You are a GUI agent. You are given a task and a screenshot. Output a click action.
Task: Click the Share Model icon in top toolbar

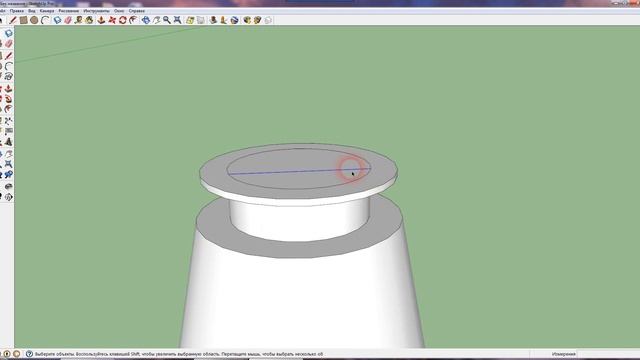pyautogui.click(x=258, y=20)
